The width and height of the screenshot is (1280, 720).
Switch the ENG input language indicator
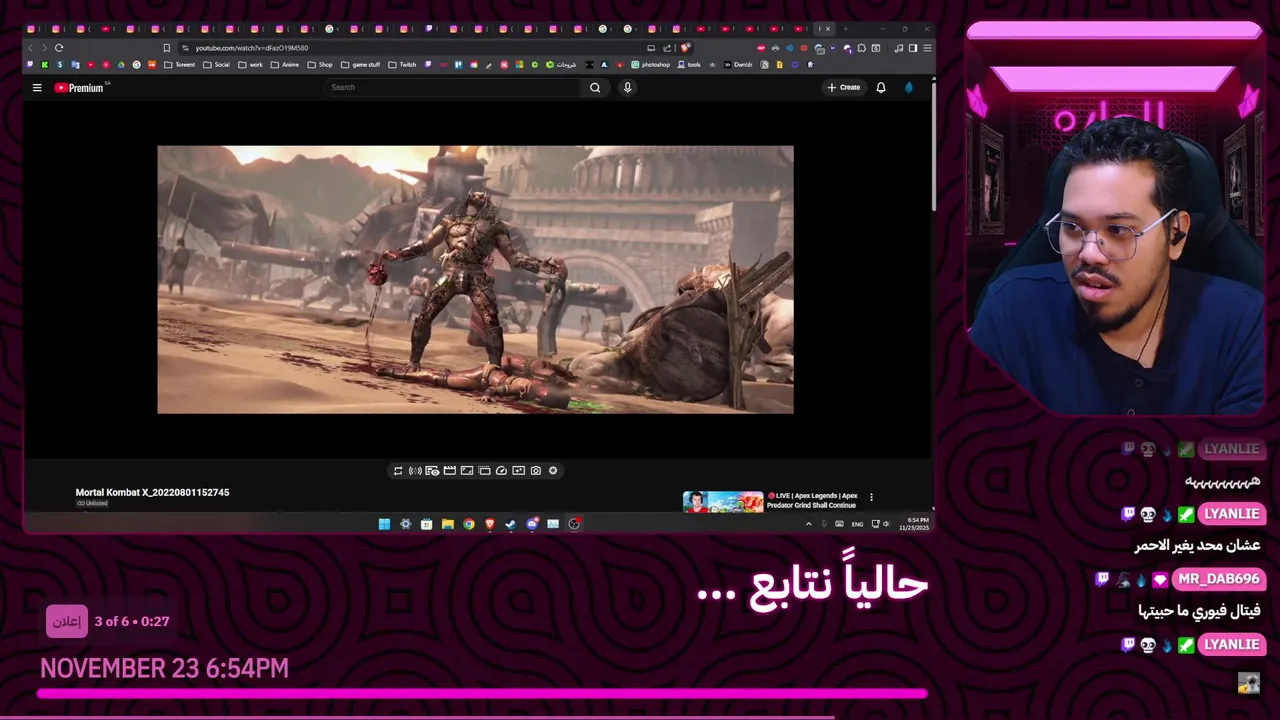pyautogui.click(x=857, y=524)
